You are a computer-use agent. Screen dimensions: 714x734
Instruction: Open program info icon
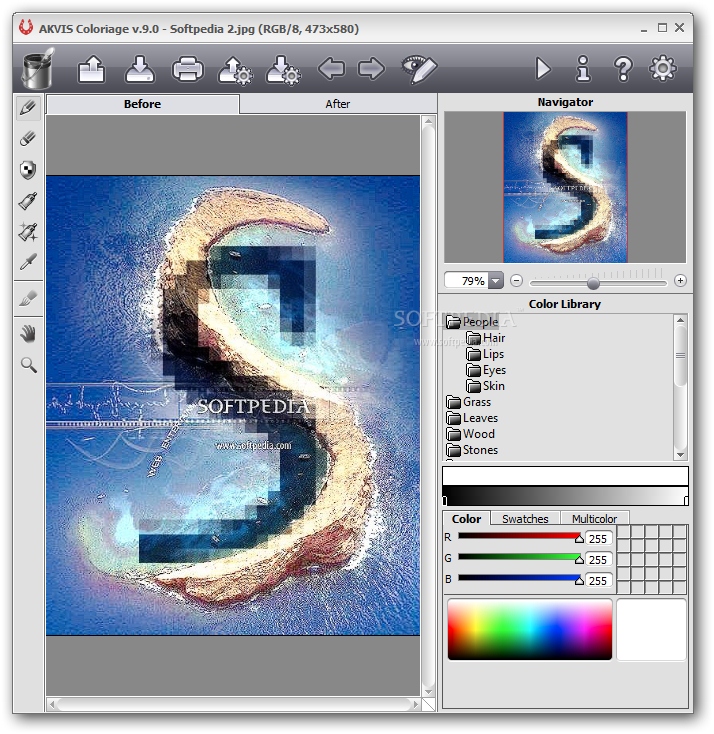pos(582,69)
